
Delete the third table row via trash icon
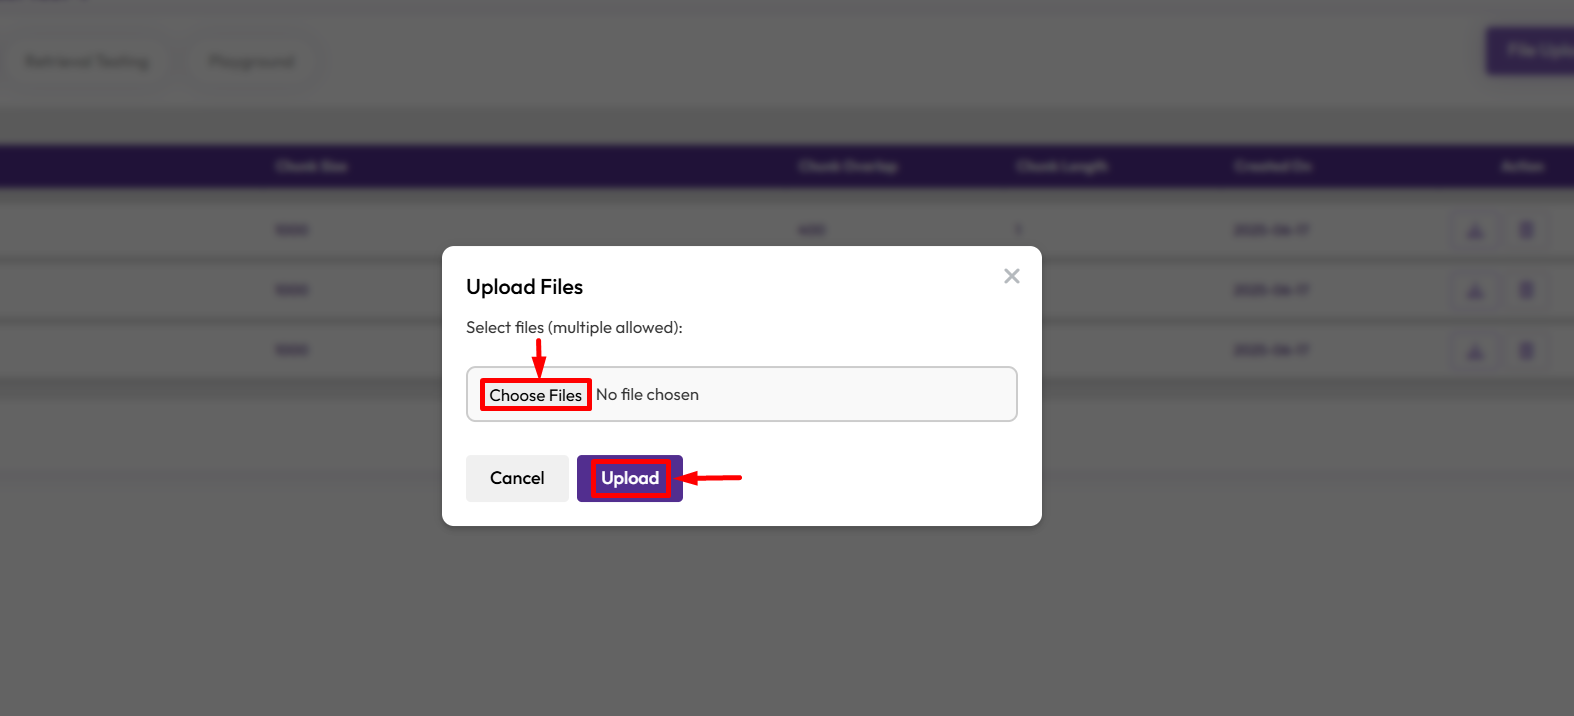(1526, 351)
